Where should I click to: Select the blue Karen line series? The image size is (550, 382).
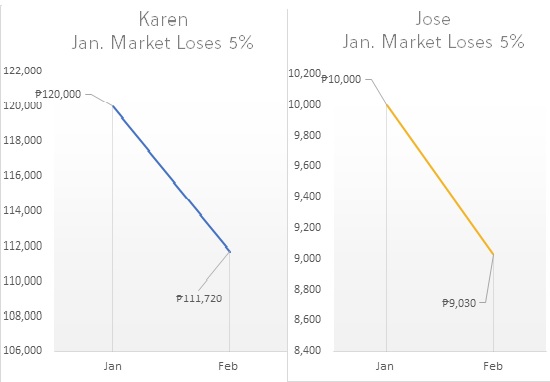(x=171, y=179)
